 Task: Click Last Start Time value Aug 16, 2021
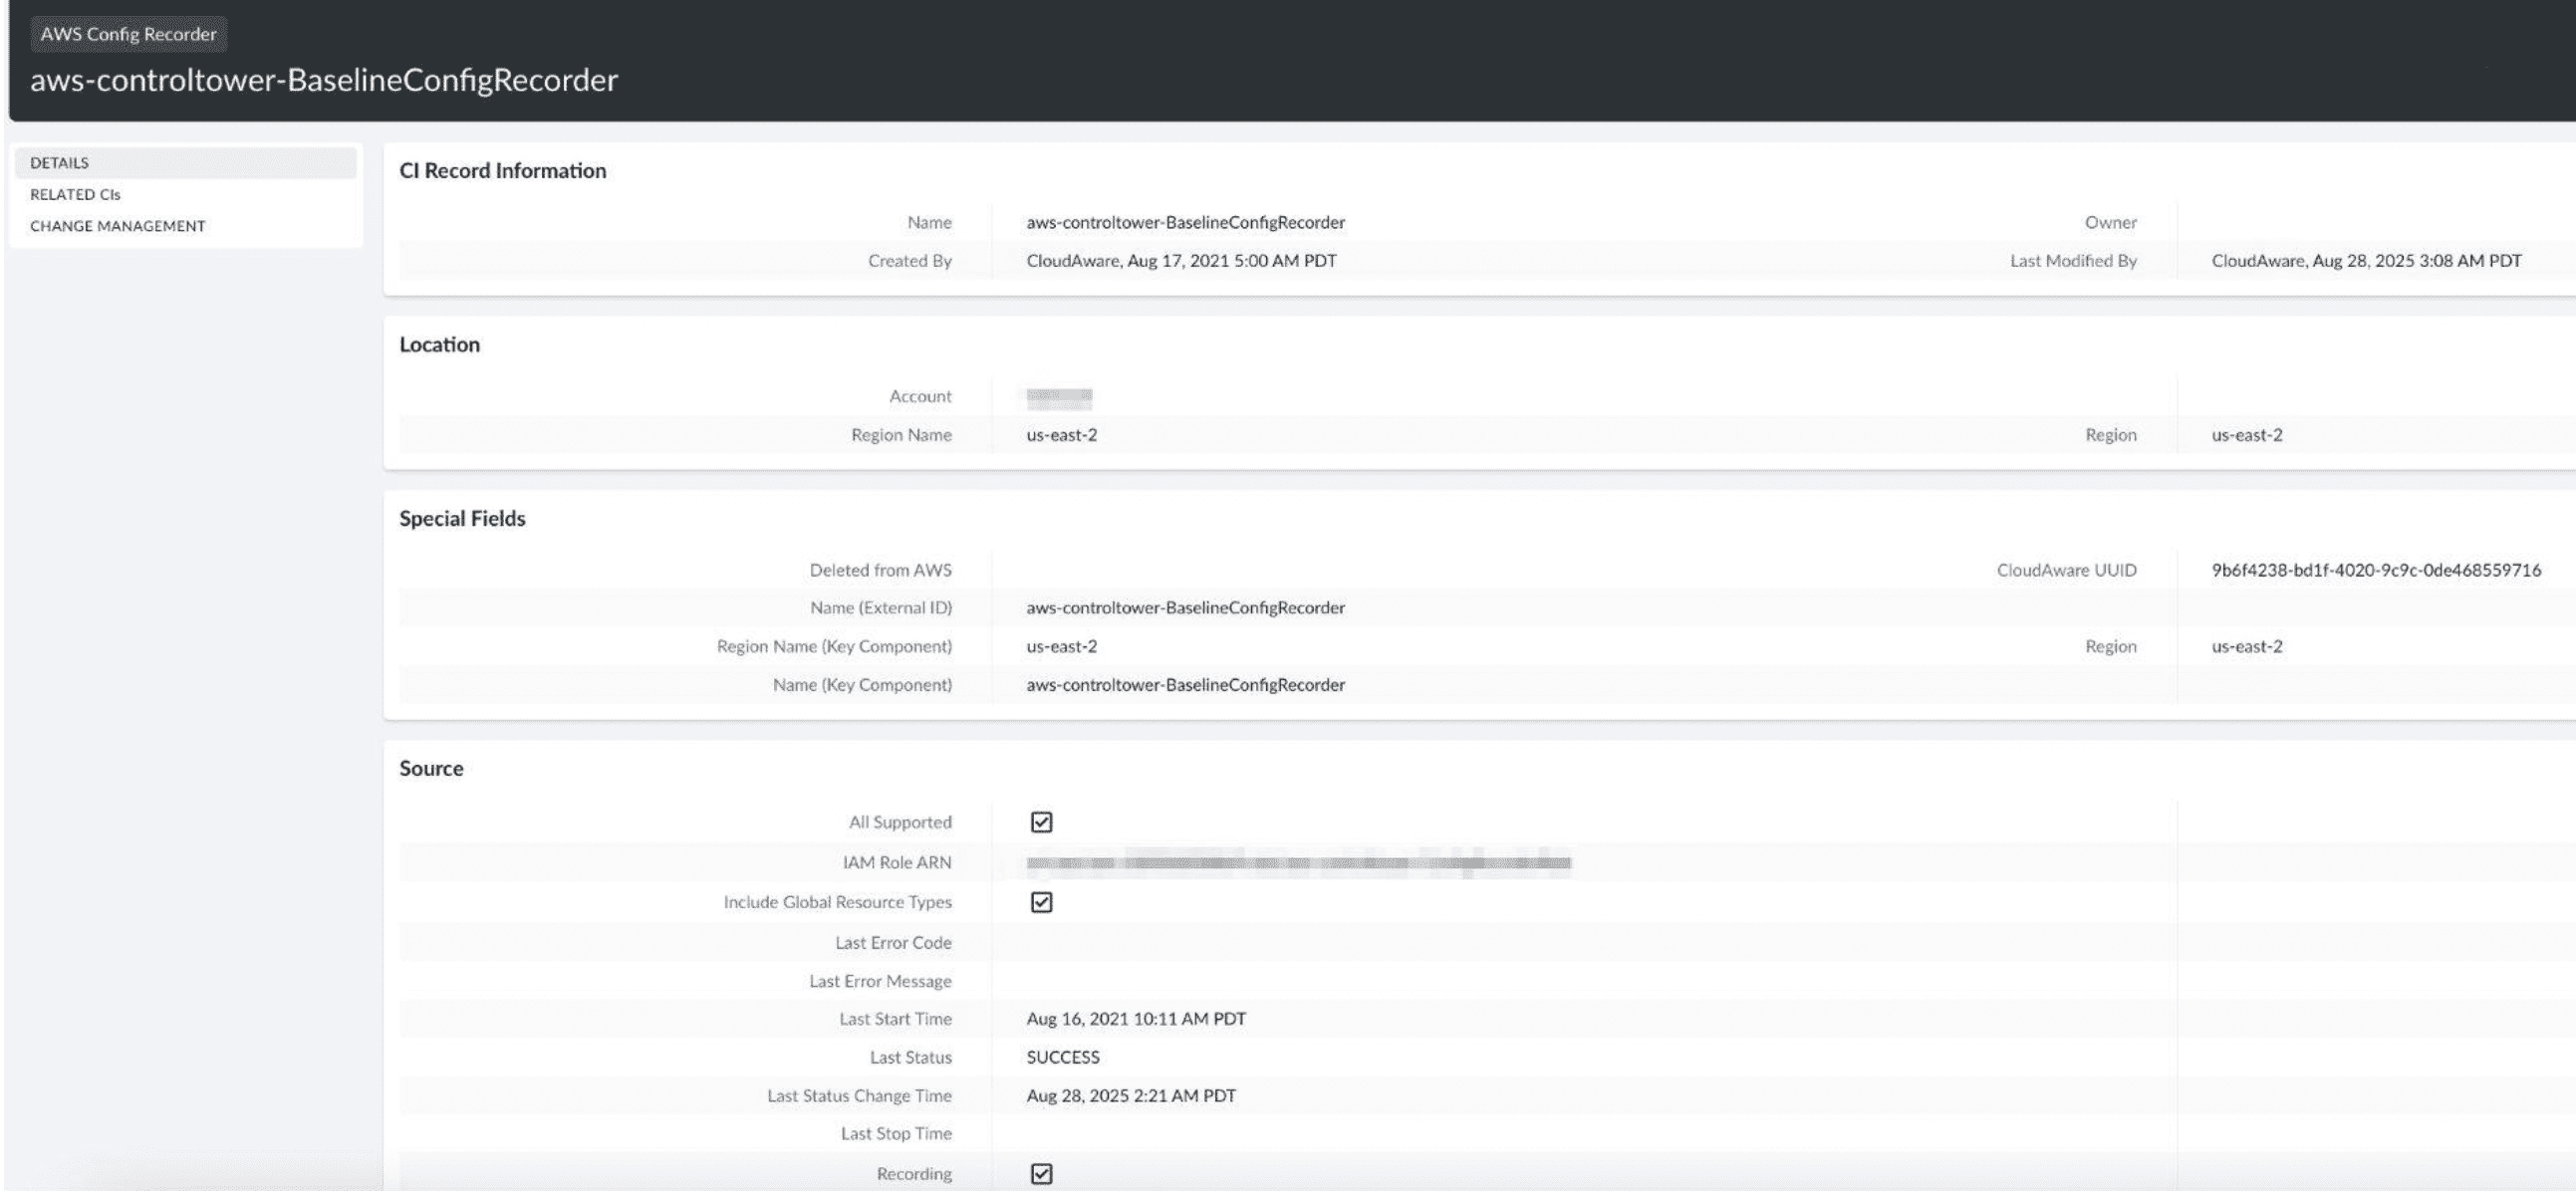point(1136,1019)
